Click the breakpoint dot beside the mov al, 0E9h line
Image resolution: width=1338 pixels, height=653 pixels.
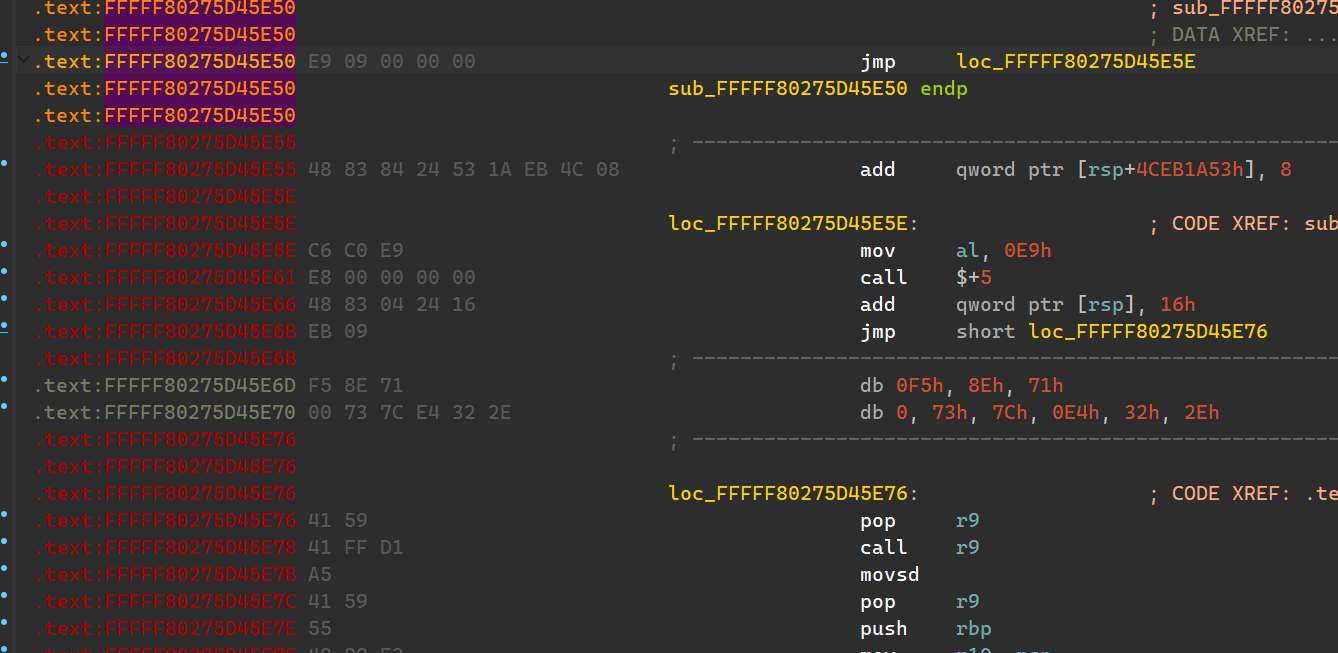pos(6,244)
